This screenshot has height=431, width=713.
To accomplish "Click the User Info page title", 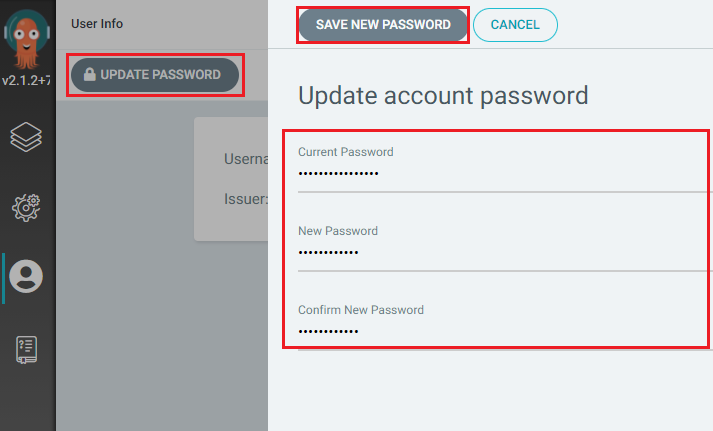I will [x=97, y=23].
